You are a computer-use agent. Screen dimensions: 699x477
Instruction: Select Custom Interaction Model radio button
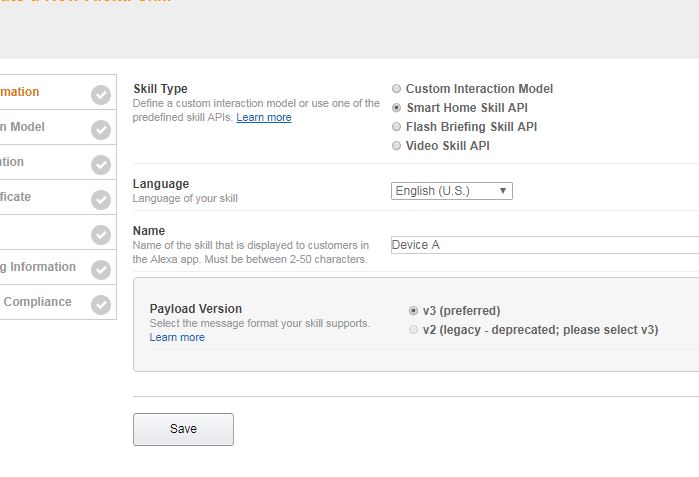coord(396,88)
